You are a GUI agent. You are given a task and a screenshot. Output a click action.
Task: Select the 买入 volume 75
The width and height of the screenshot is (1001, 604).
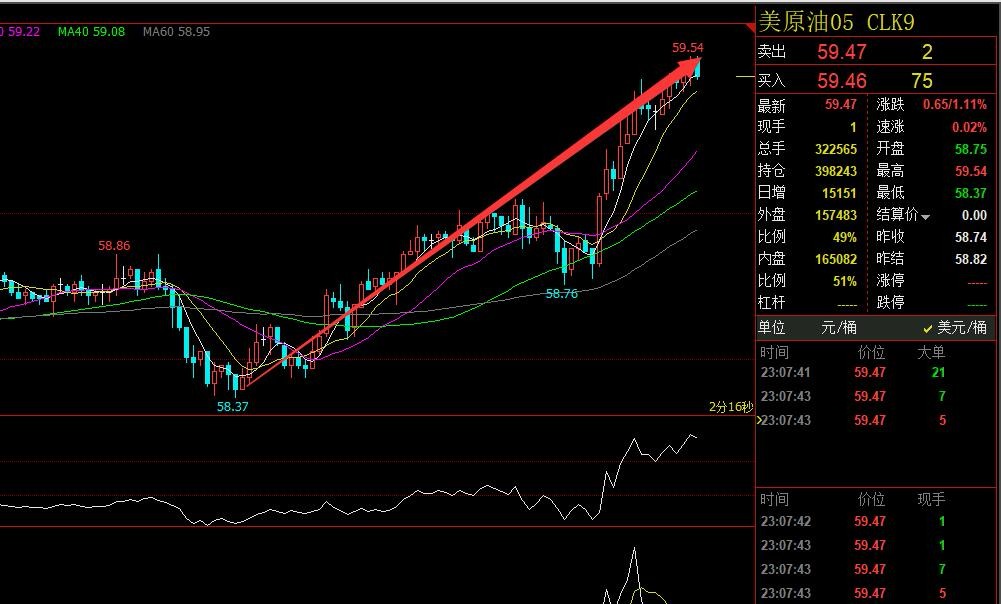(x=922, y=80)
